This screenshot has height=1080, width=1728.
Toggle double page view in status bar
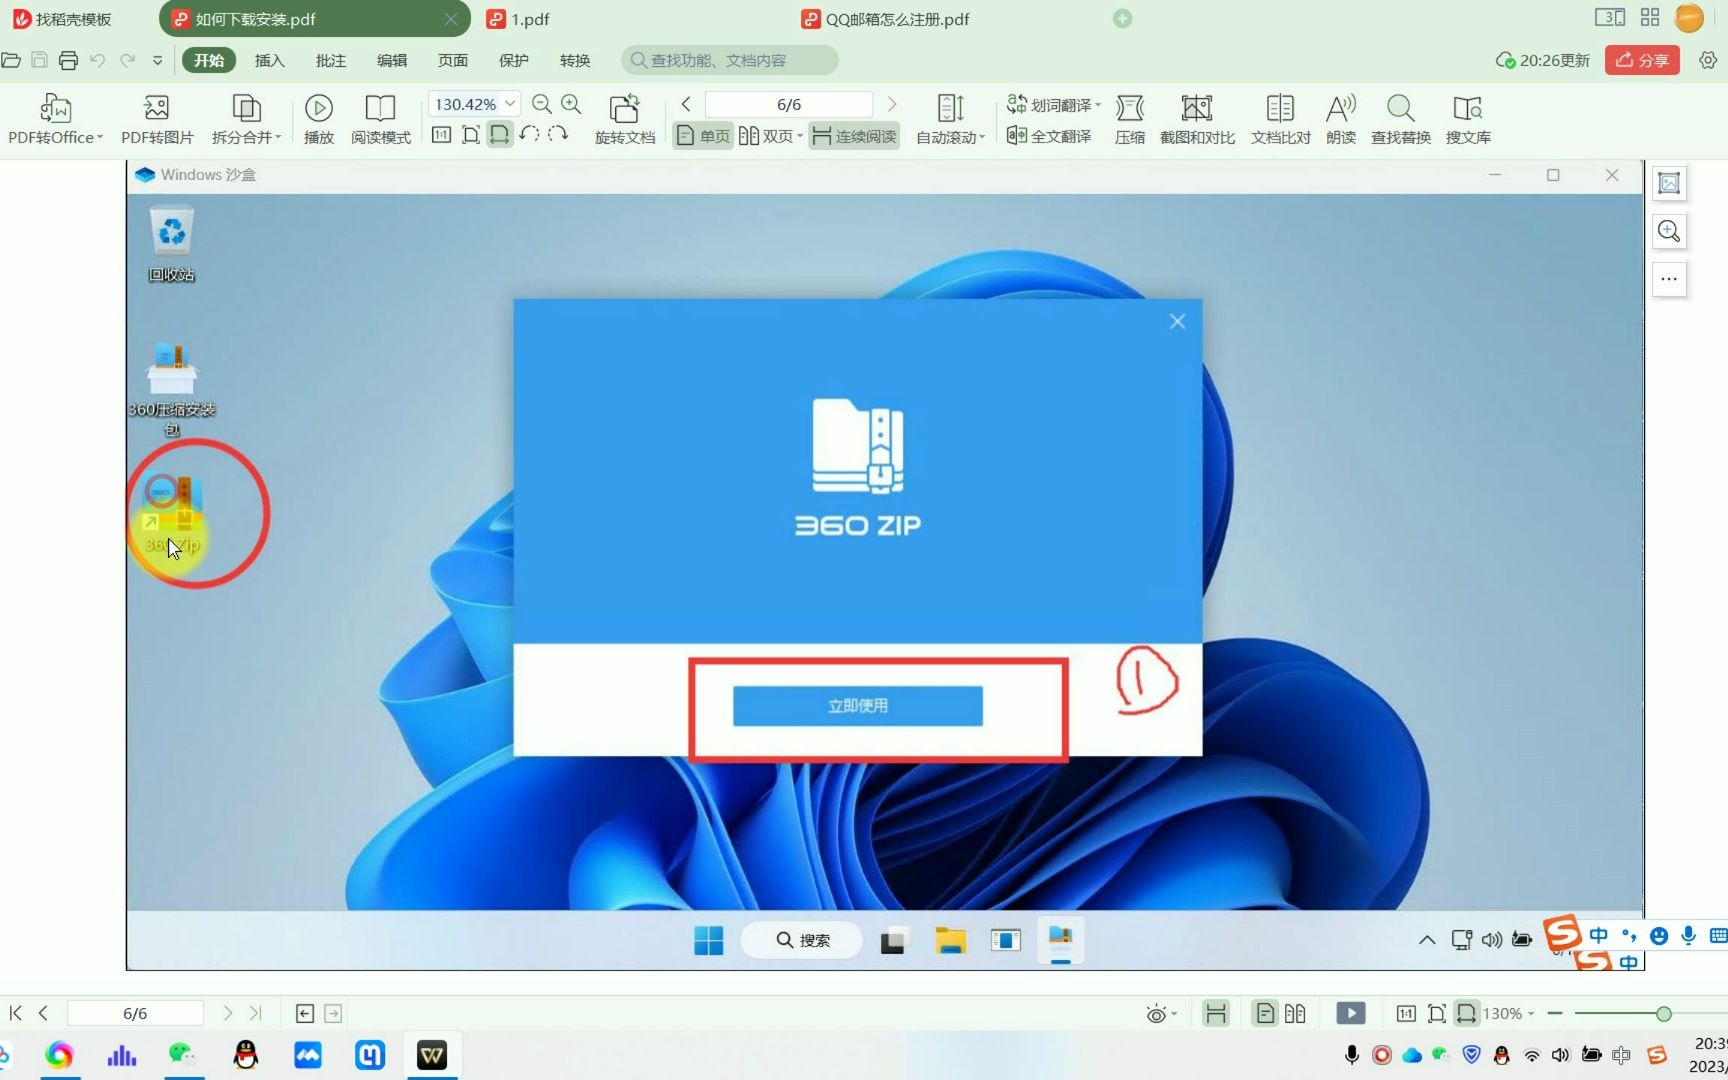1295,1013
